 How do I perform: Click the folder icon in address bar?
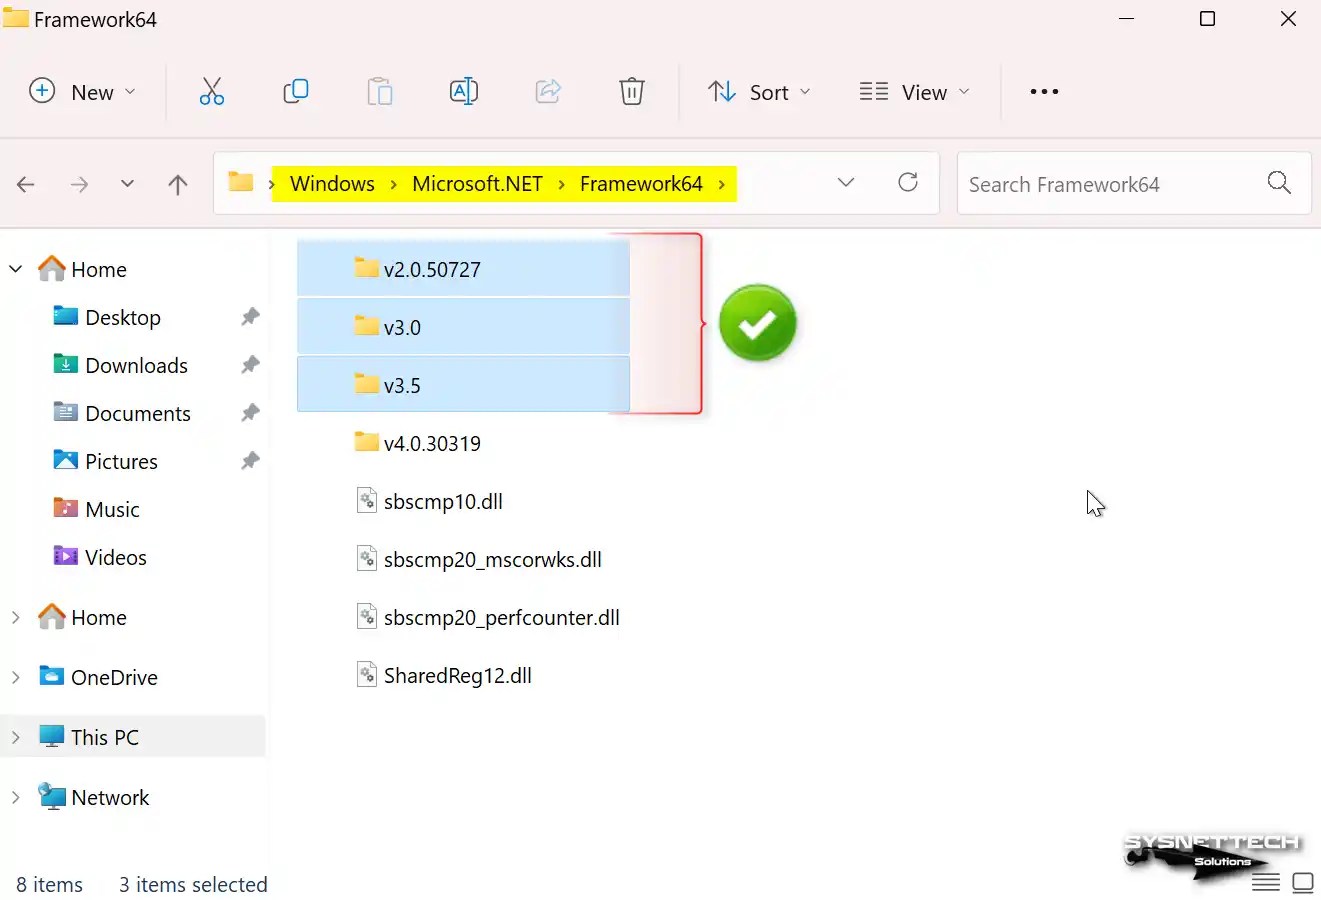point(241,182)
